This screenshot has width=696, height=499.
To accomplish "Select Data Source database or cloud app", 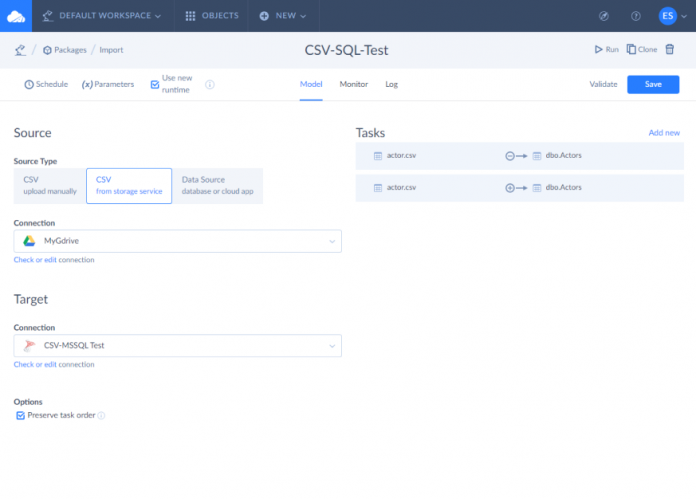I will coord(218,186).
